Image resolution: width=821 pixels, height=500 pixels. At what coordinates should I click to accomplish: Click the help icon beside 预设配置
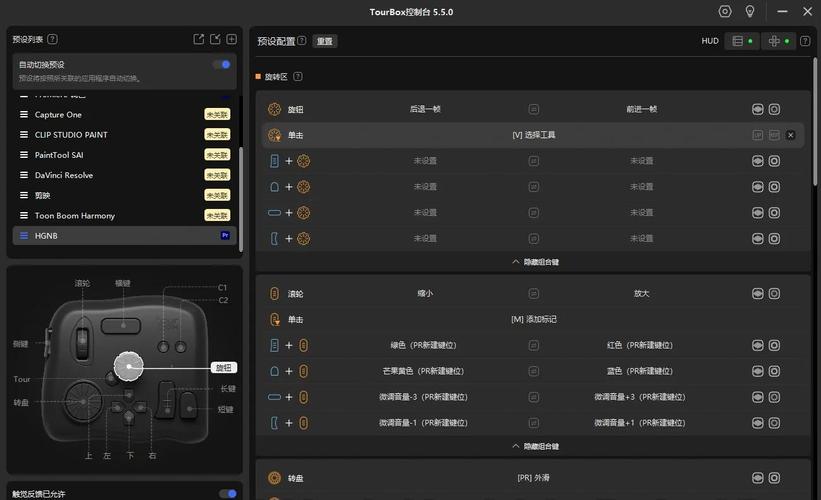(x=302, y=41)
